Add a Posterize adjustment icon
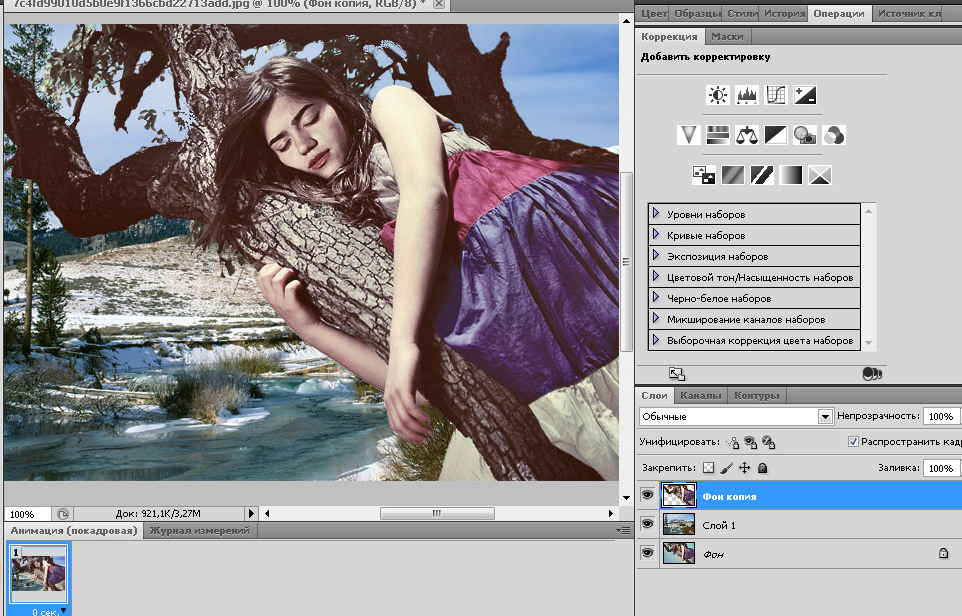 [733, 175]
